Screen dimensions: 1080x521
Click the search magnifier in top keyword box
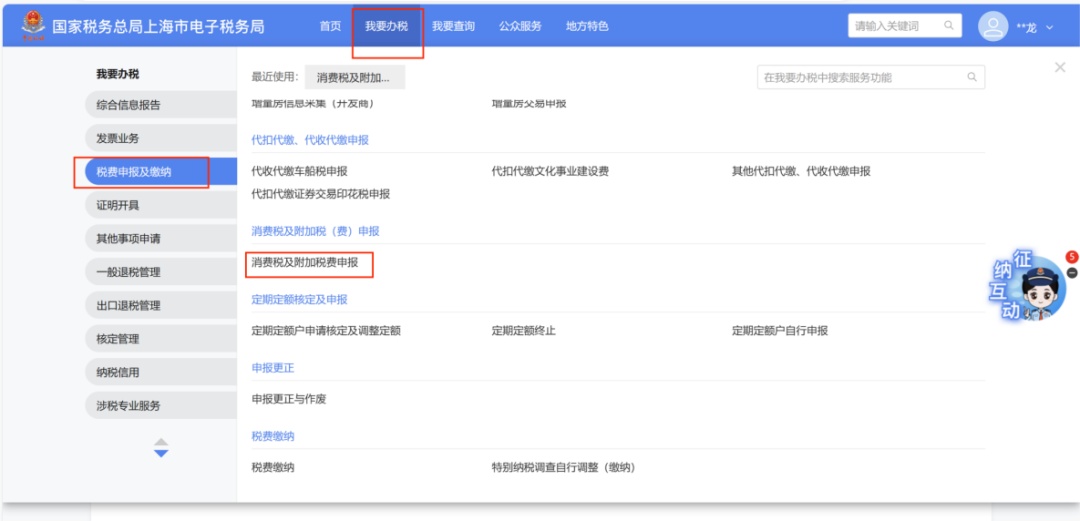(946, 26)
